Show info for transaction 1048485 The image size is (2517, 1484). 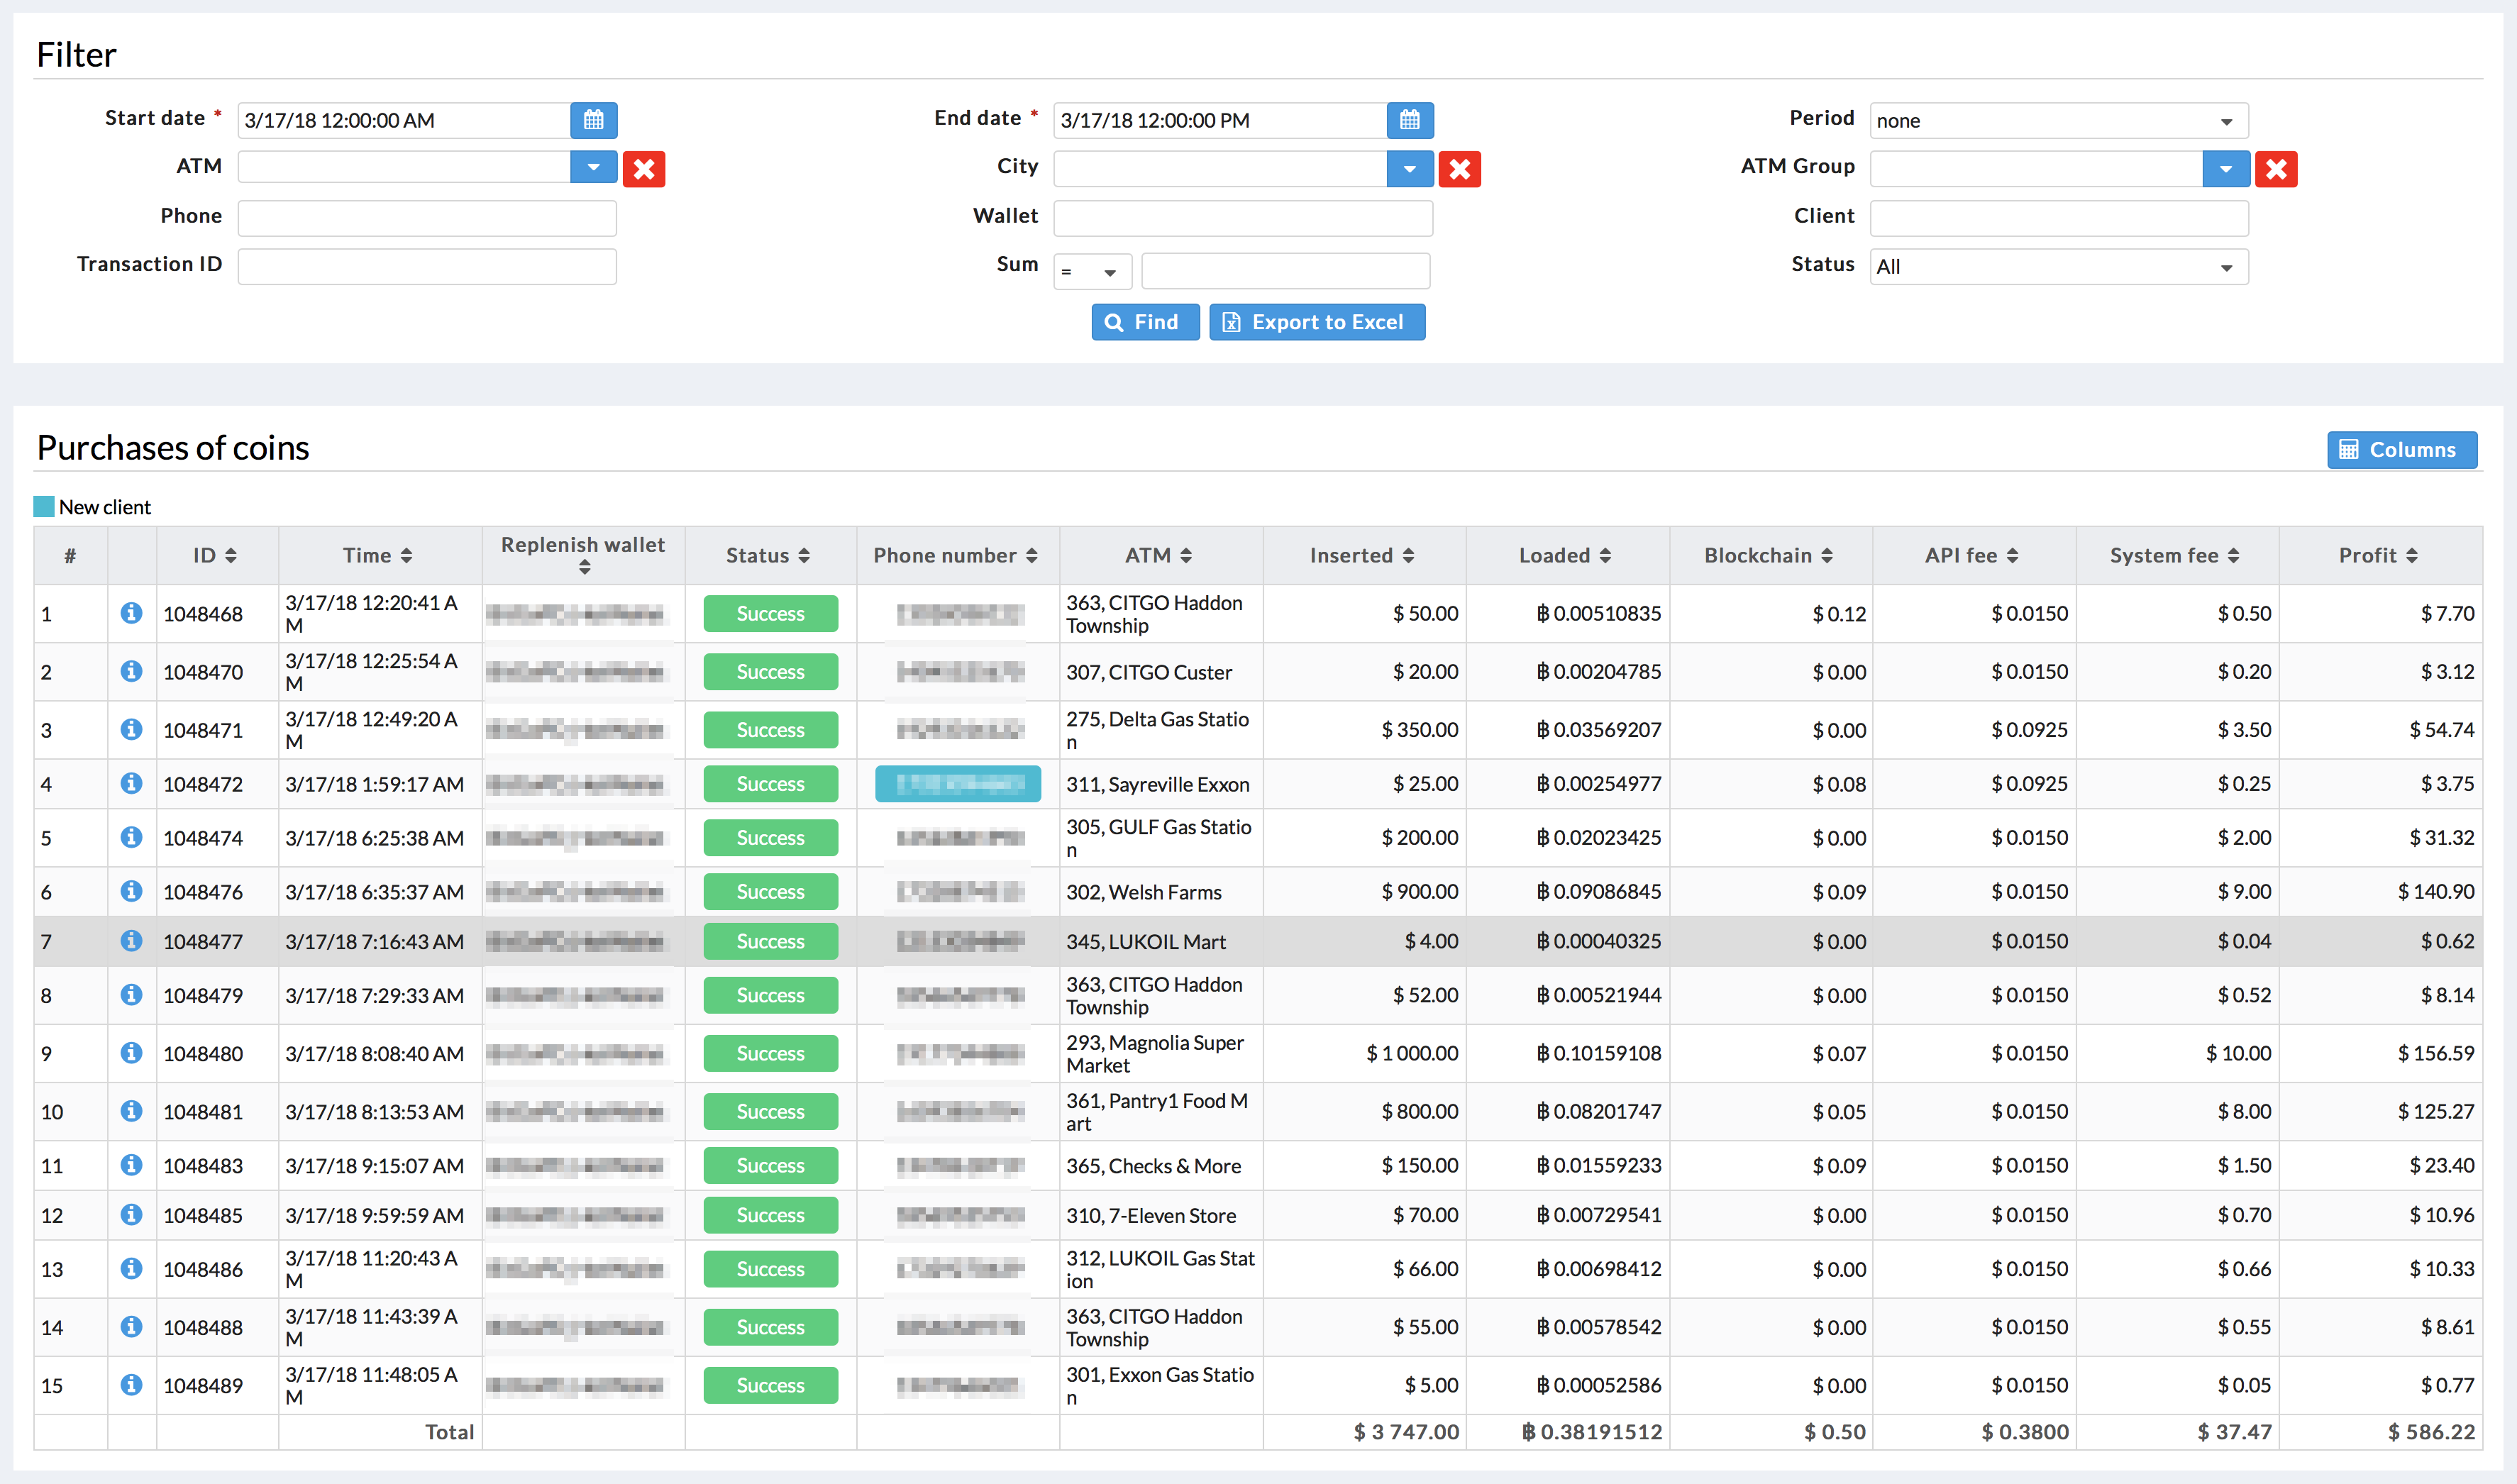(x=131, y=1215)
